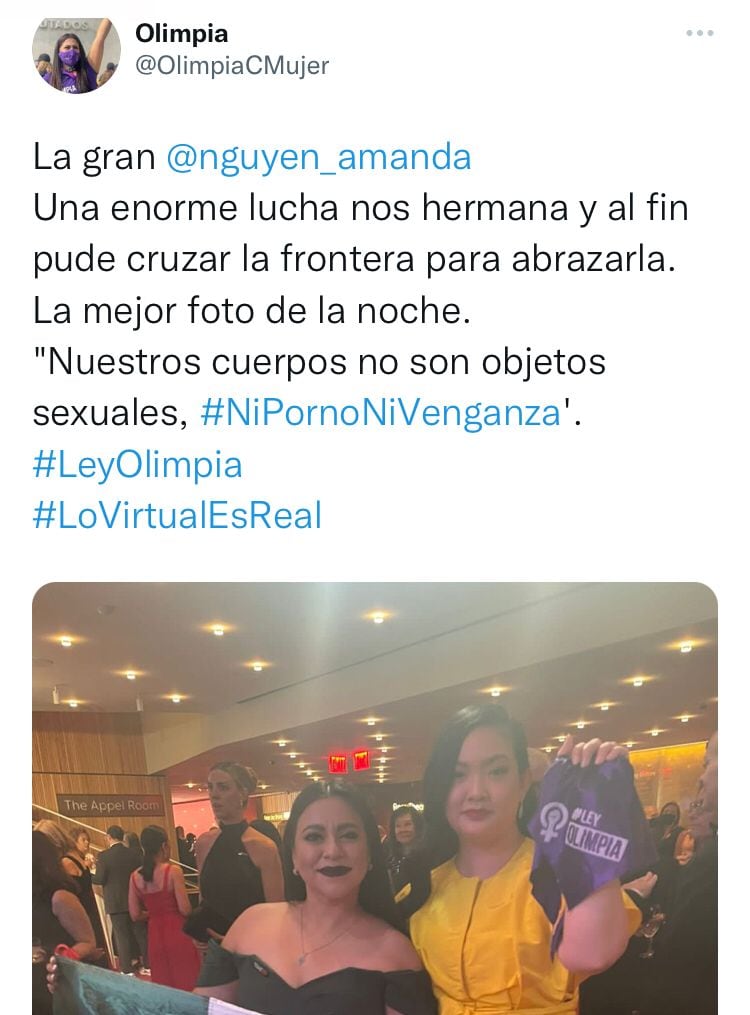
Task: Open the Olimpia display name profile
Action: [181, 34]
